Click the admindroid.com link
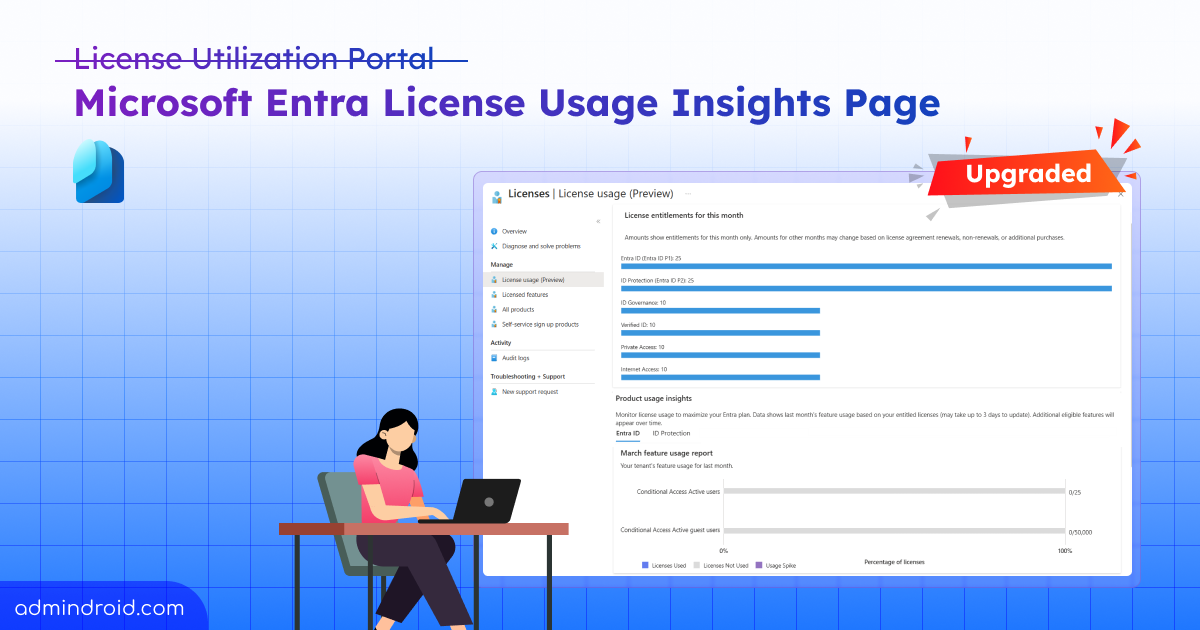Screen dimensions: 1200x630 [x=100, y=607]
